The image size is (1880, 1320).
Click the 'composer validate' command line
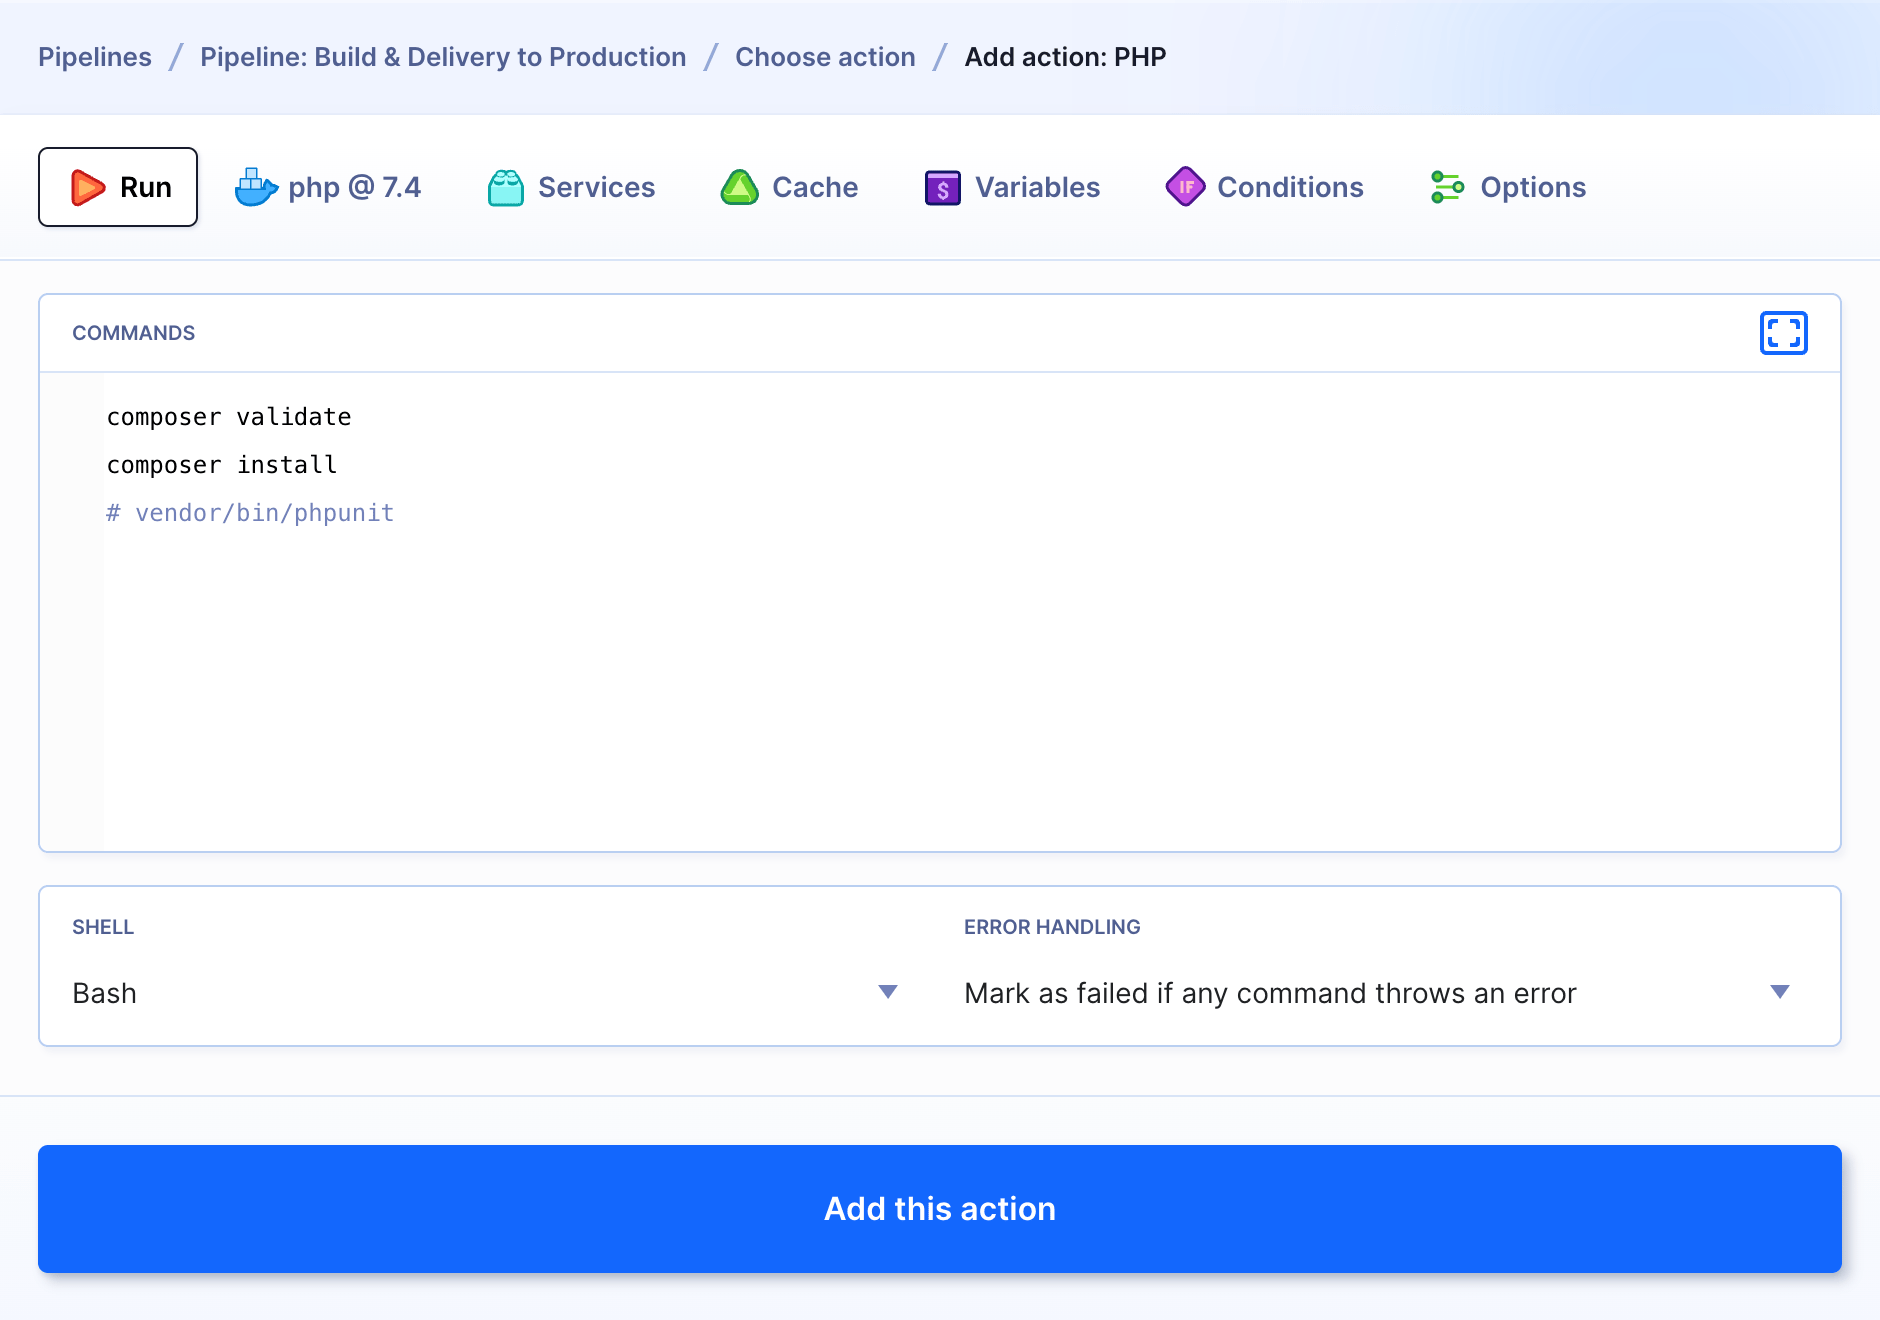[229, 417]
